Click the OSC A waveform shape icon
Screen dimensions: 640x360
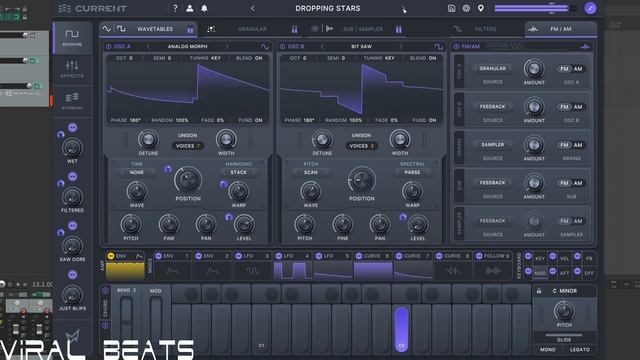[264, 47]
